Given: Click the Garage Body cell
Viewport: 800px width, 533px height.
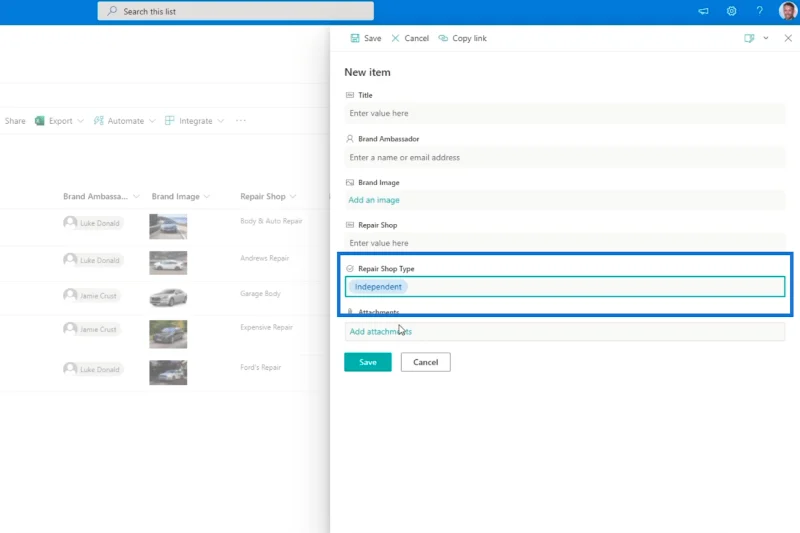Looking at the screenshot, I should click(x=261, y=294).
